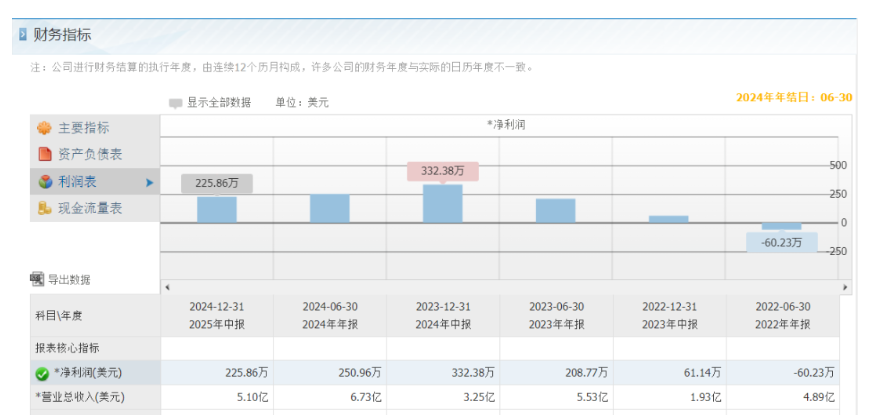Viewport: 876px width, 415px height.
Task: Click the 225.86万 chart tooltip label
Action: [217, 183]
